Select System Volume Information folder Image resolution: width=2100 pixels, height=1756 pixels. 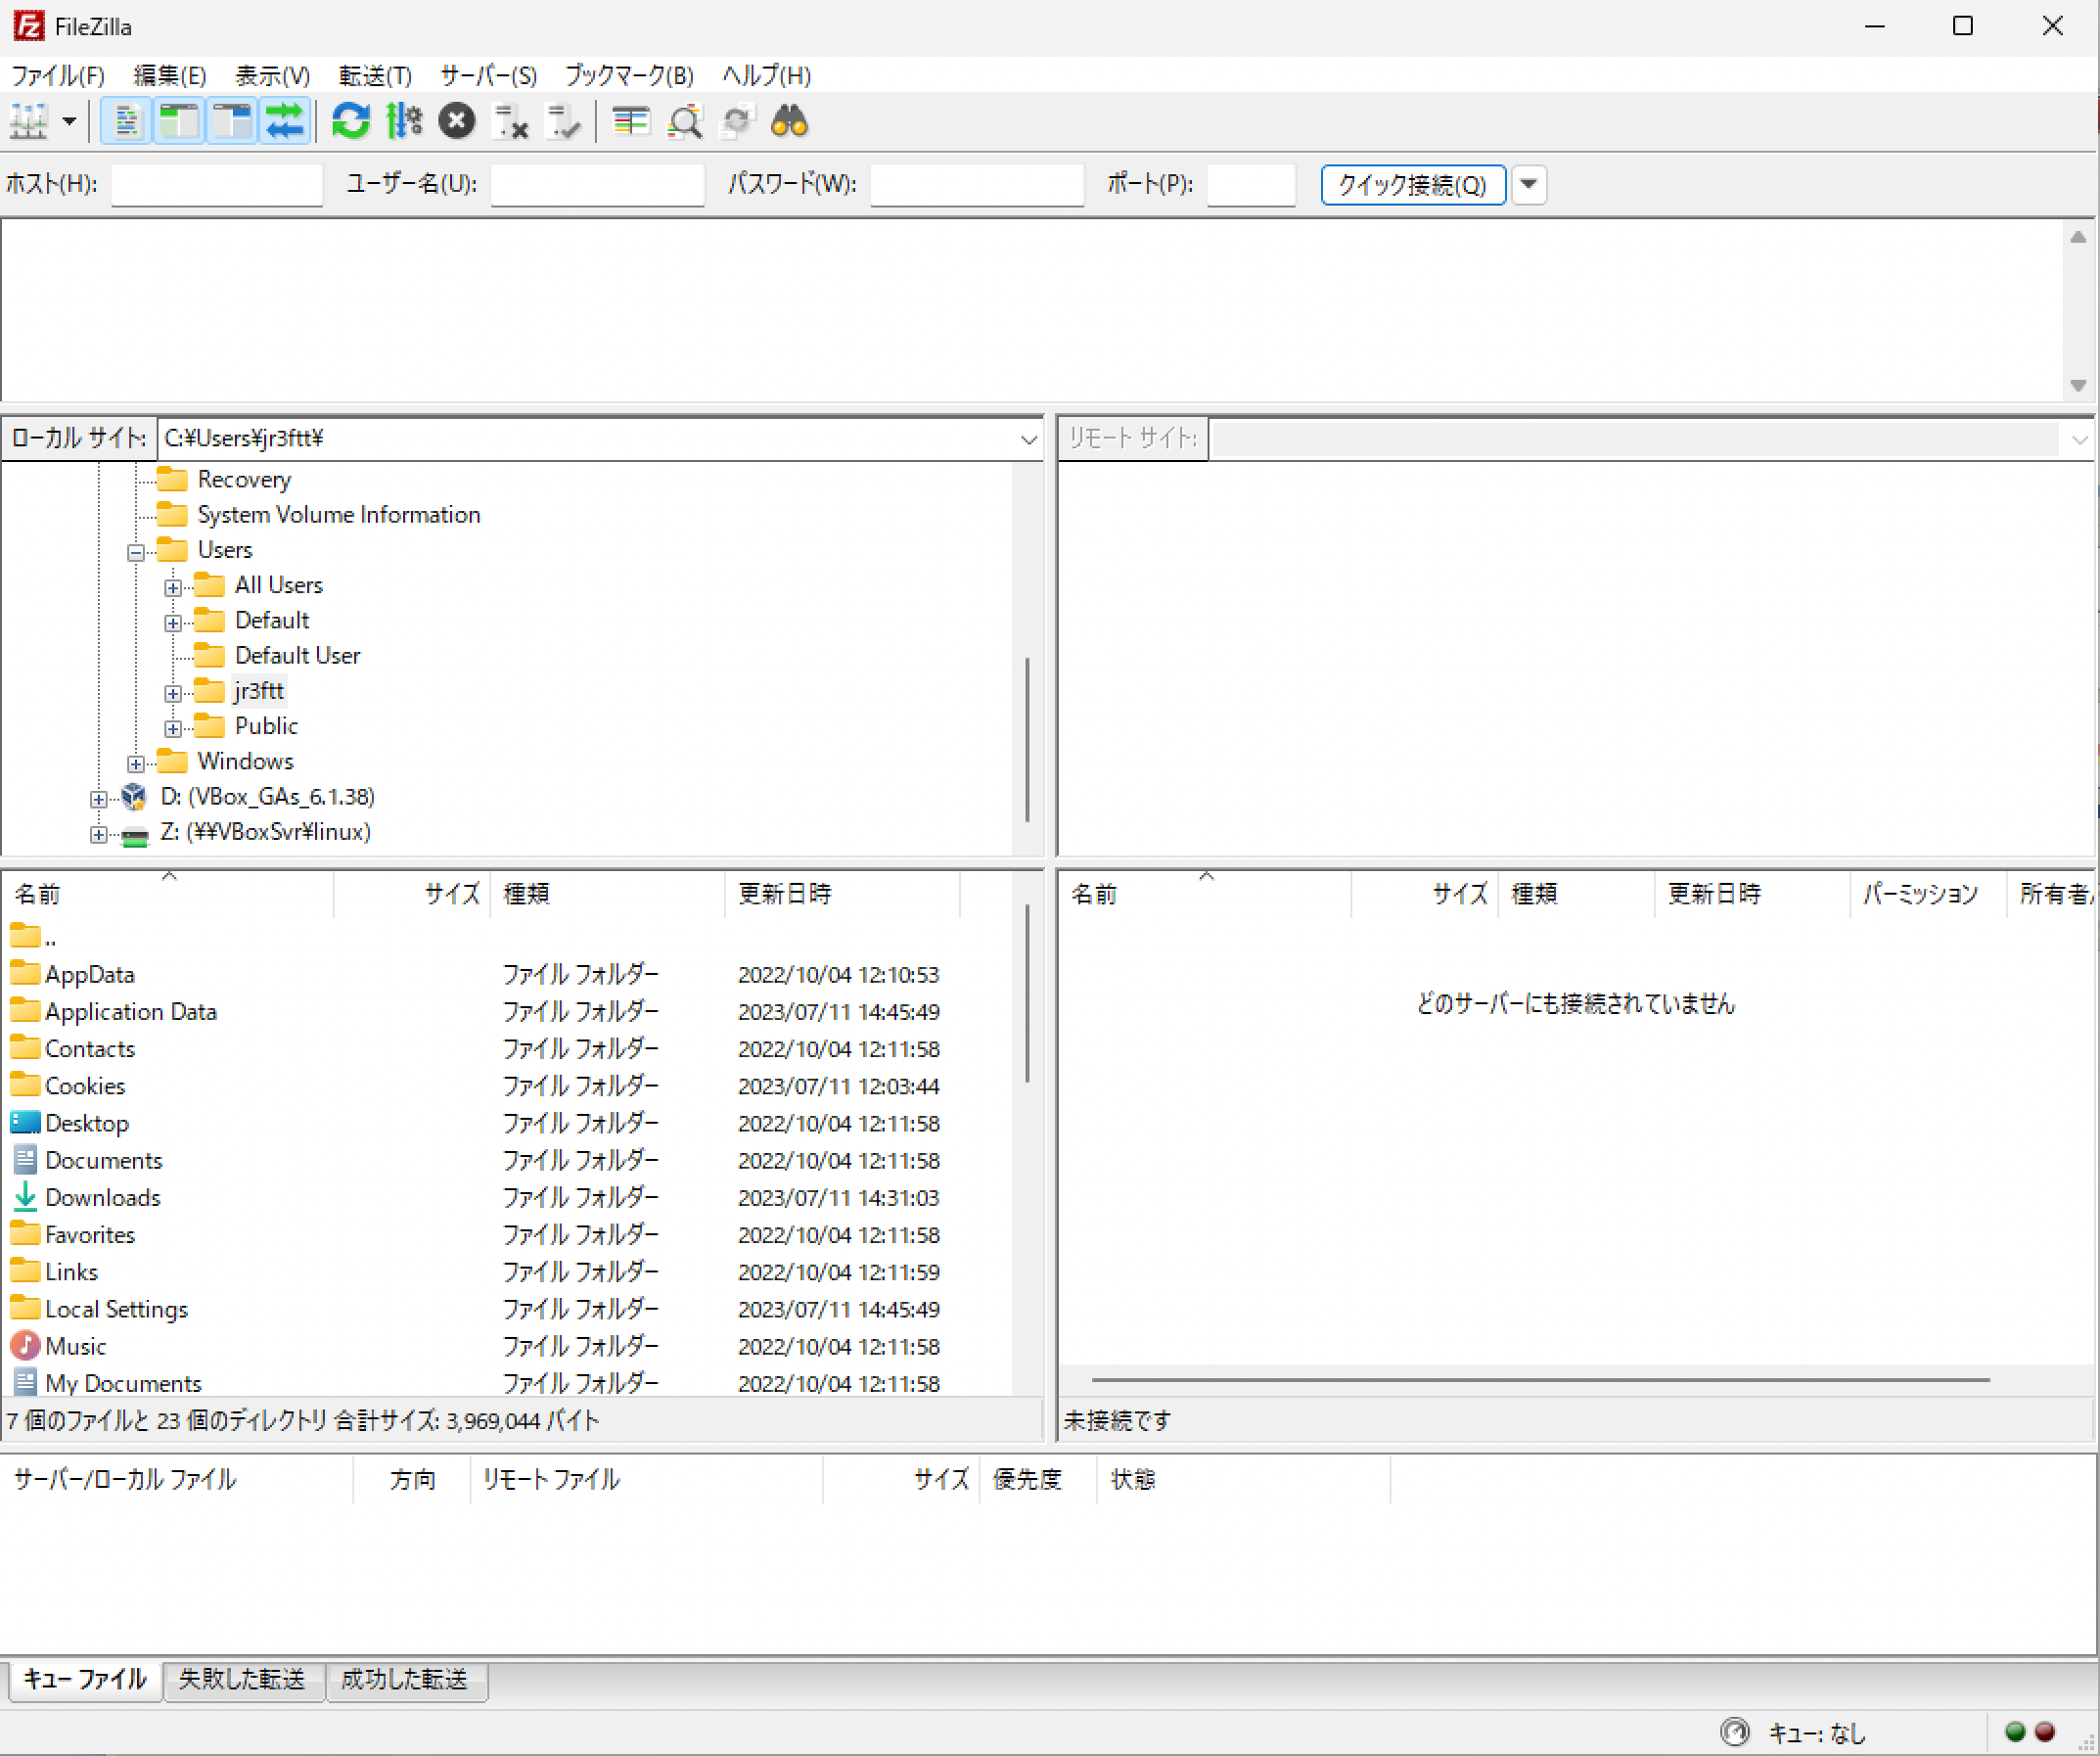coord(338,514)
